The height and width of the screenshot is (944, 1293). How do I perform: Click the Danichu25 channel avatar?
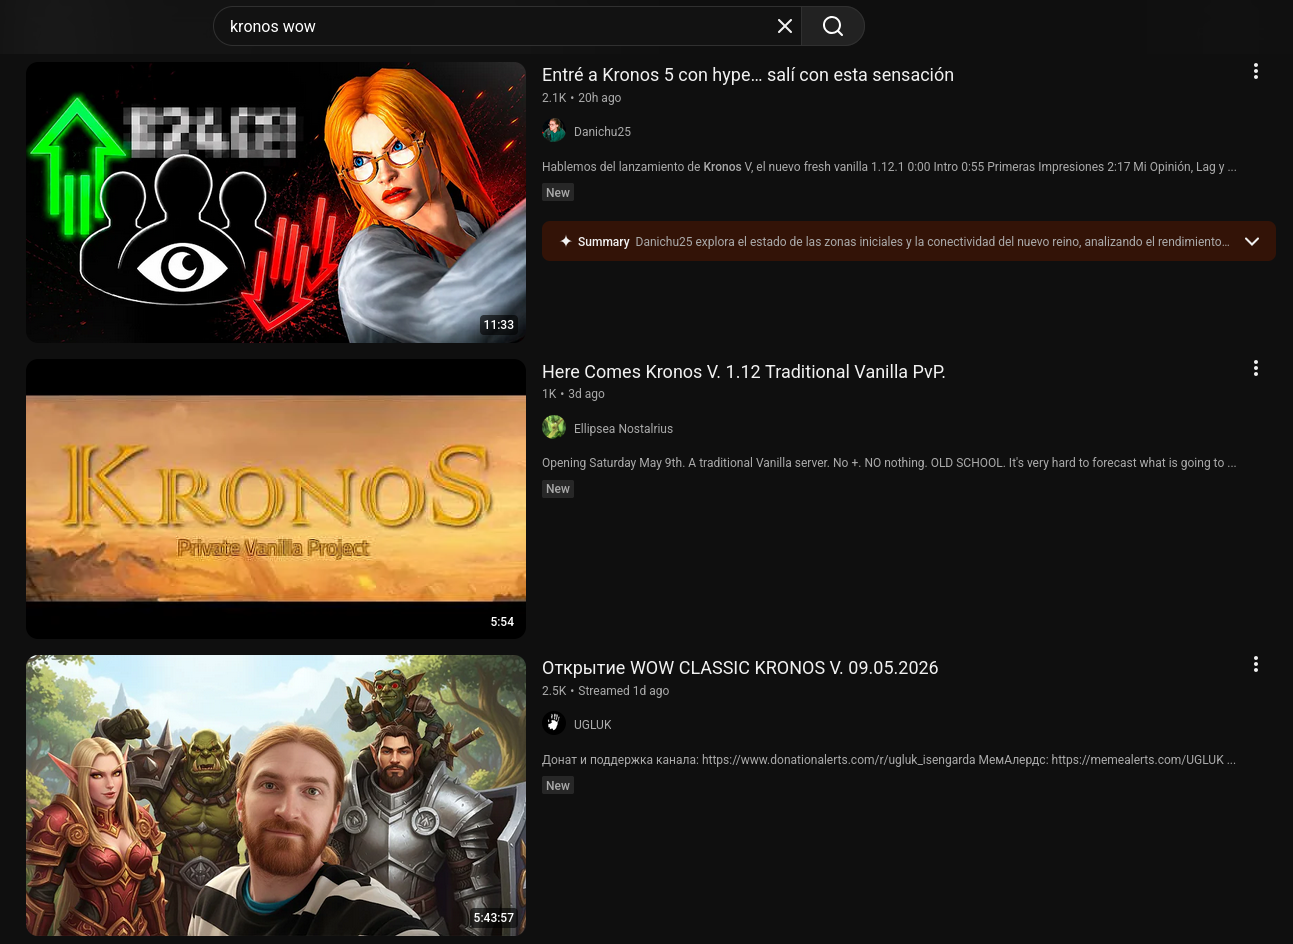click(x=554, y=131)
